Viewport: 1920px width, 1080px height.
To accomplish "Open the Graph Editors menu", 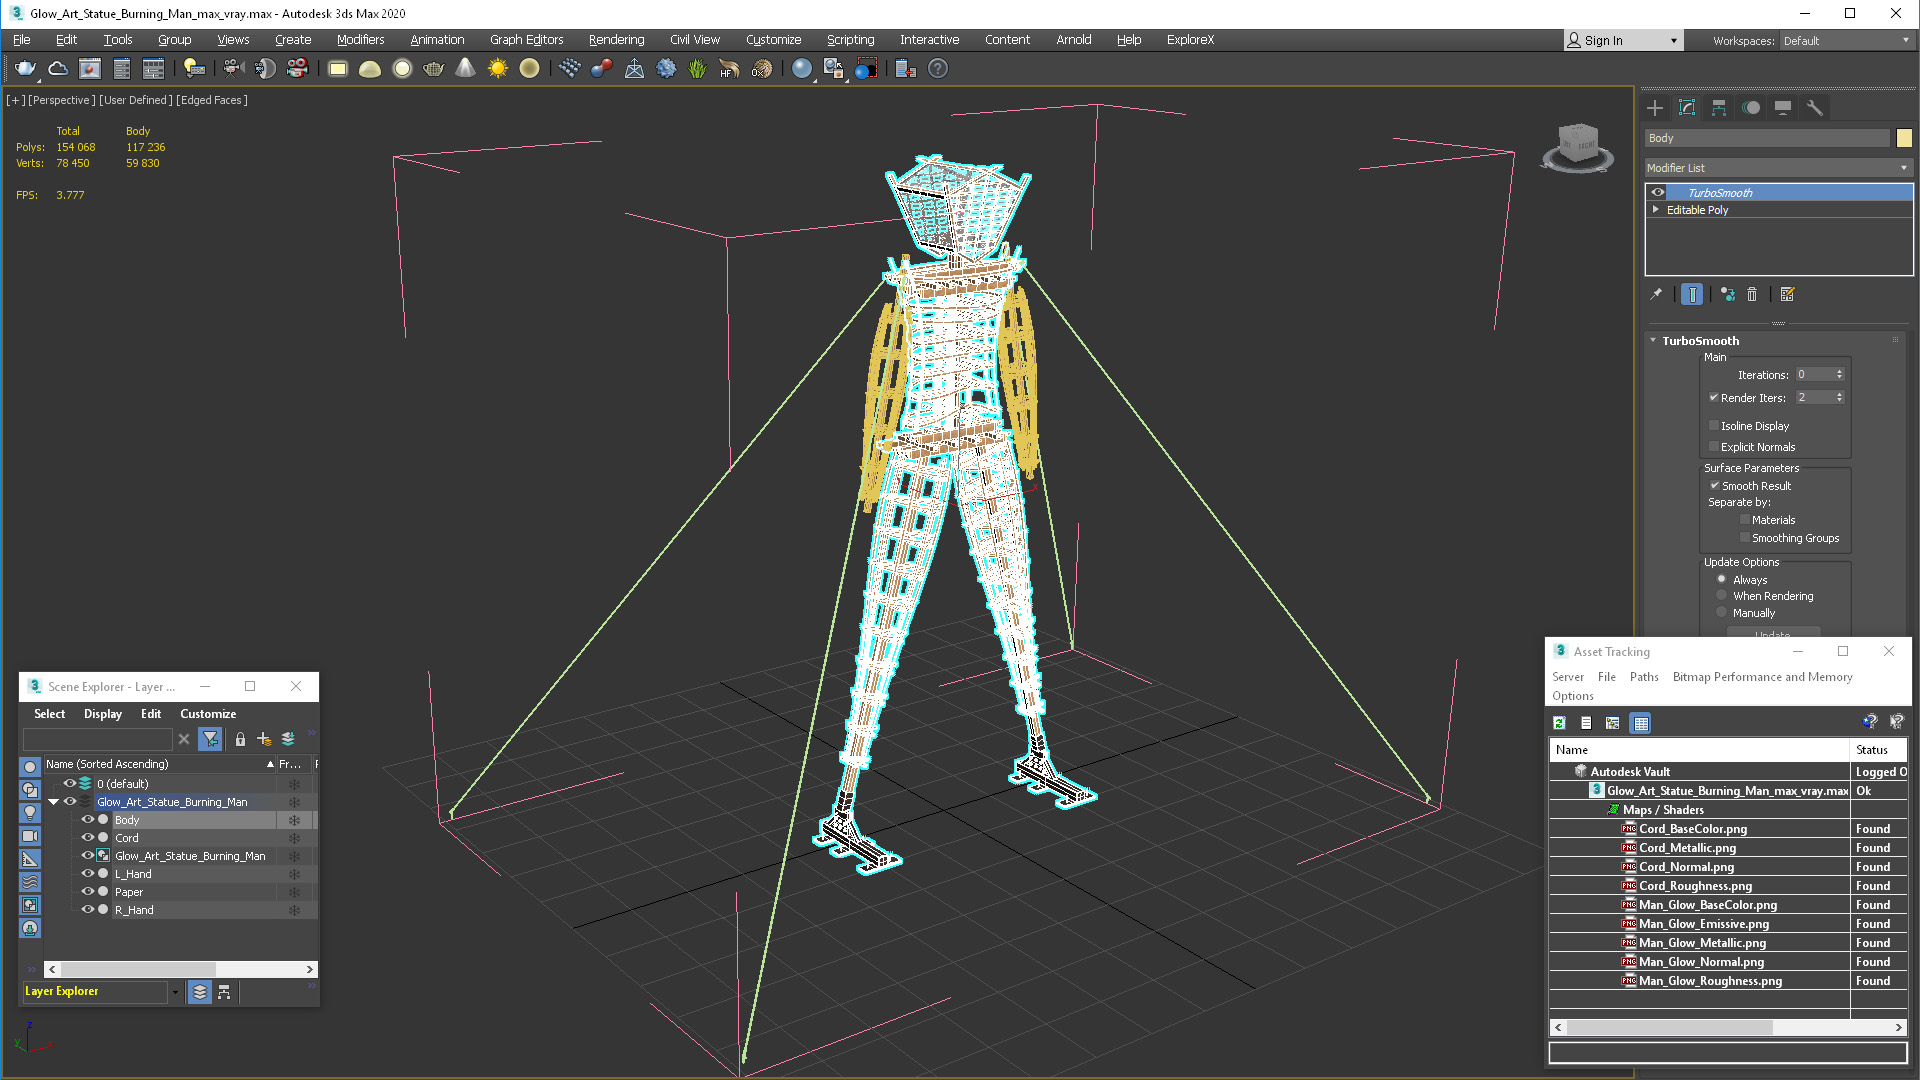I will point(526,40).
